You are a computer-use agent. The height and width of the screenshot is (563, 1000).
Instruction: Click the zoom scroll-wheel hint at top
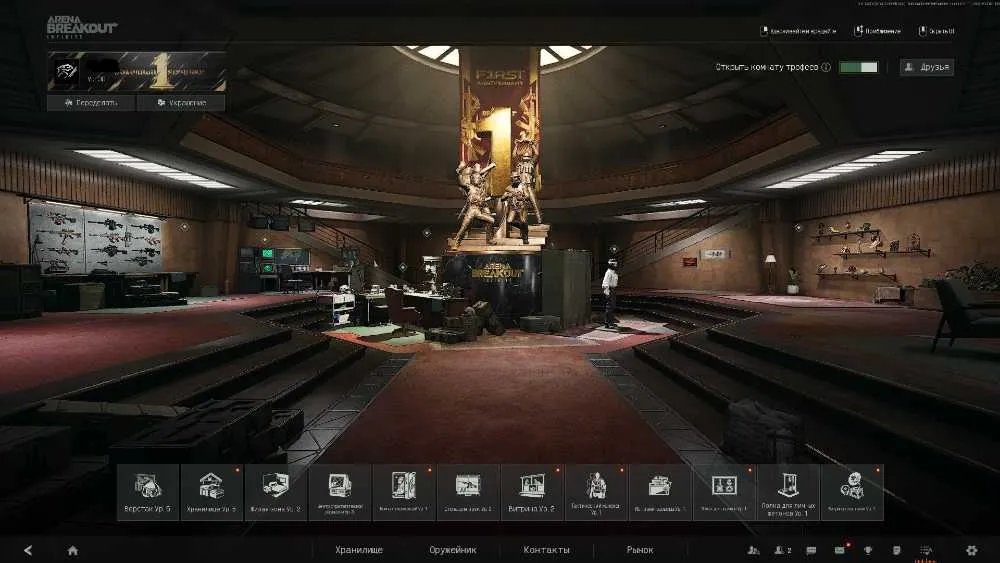878,31
